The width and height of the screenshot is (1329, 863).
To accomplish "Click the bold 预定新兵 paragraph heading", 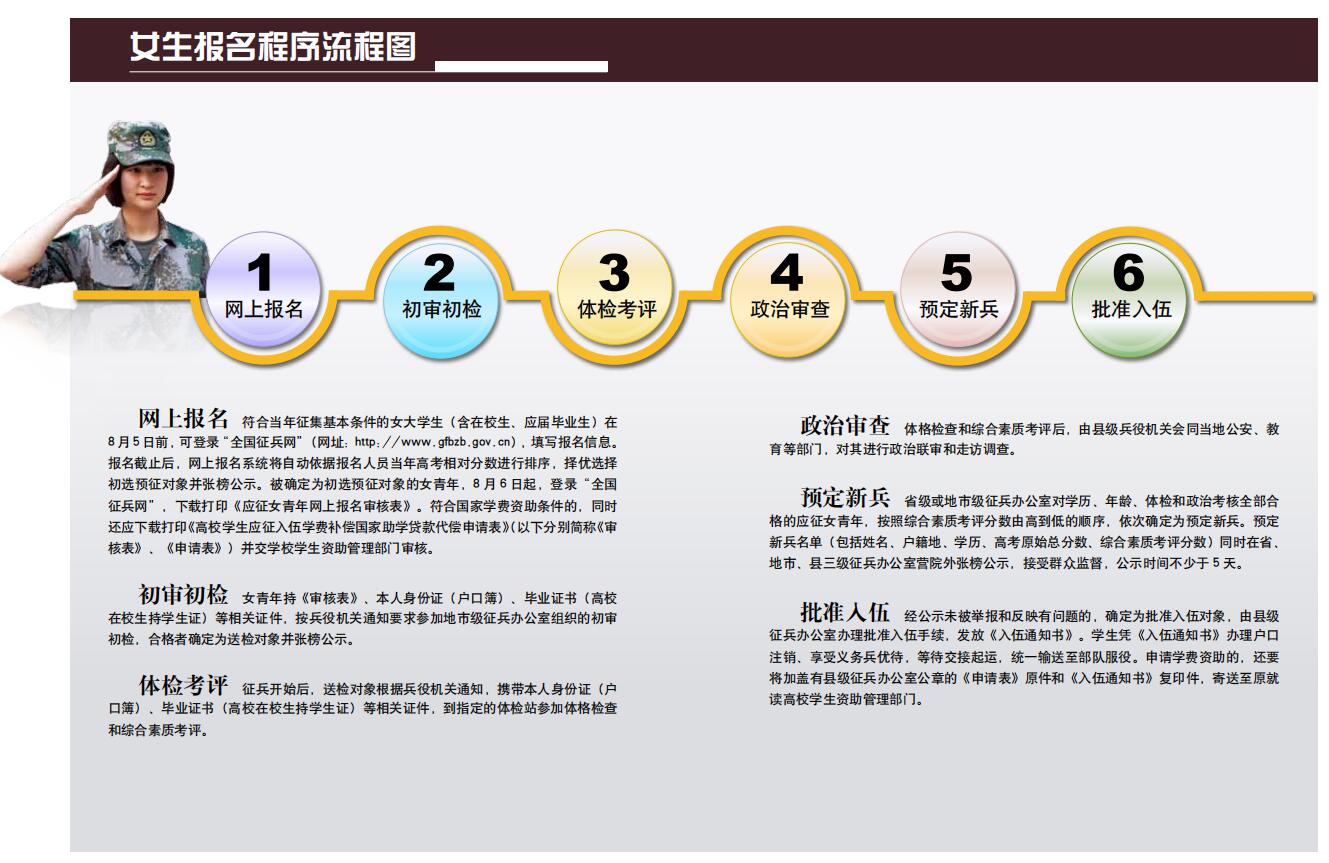I will click(x=844, y=497).
